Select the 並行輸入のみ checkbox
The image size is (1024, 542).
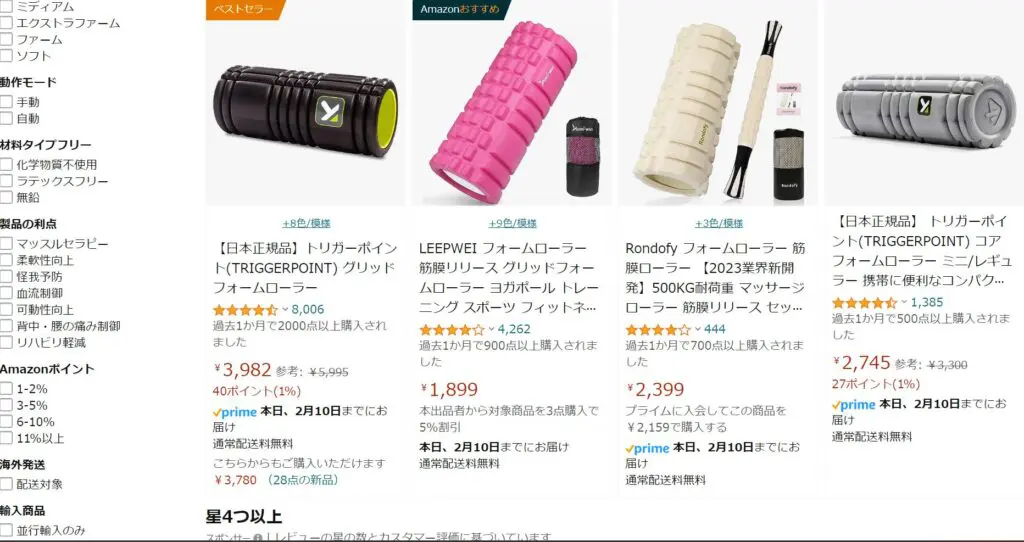click(7, 530)
